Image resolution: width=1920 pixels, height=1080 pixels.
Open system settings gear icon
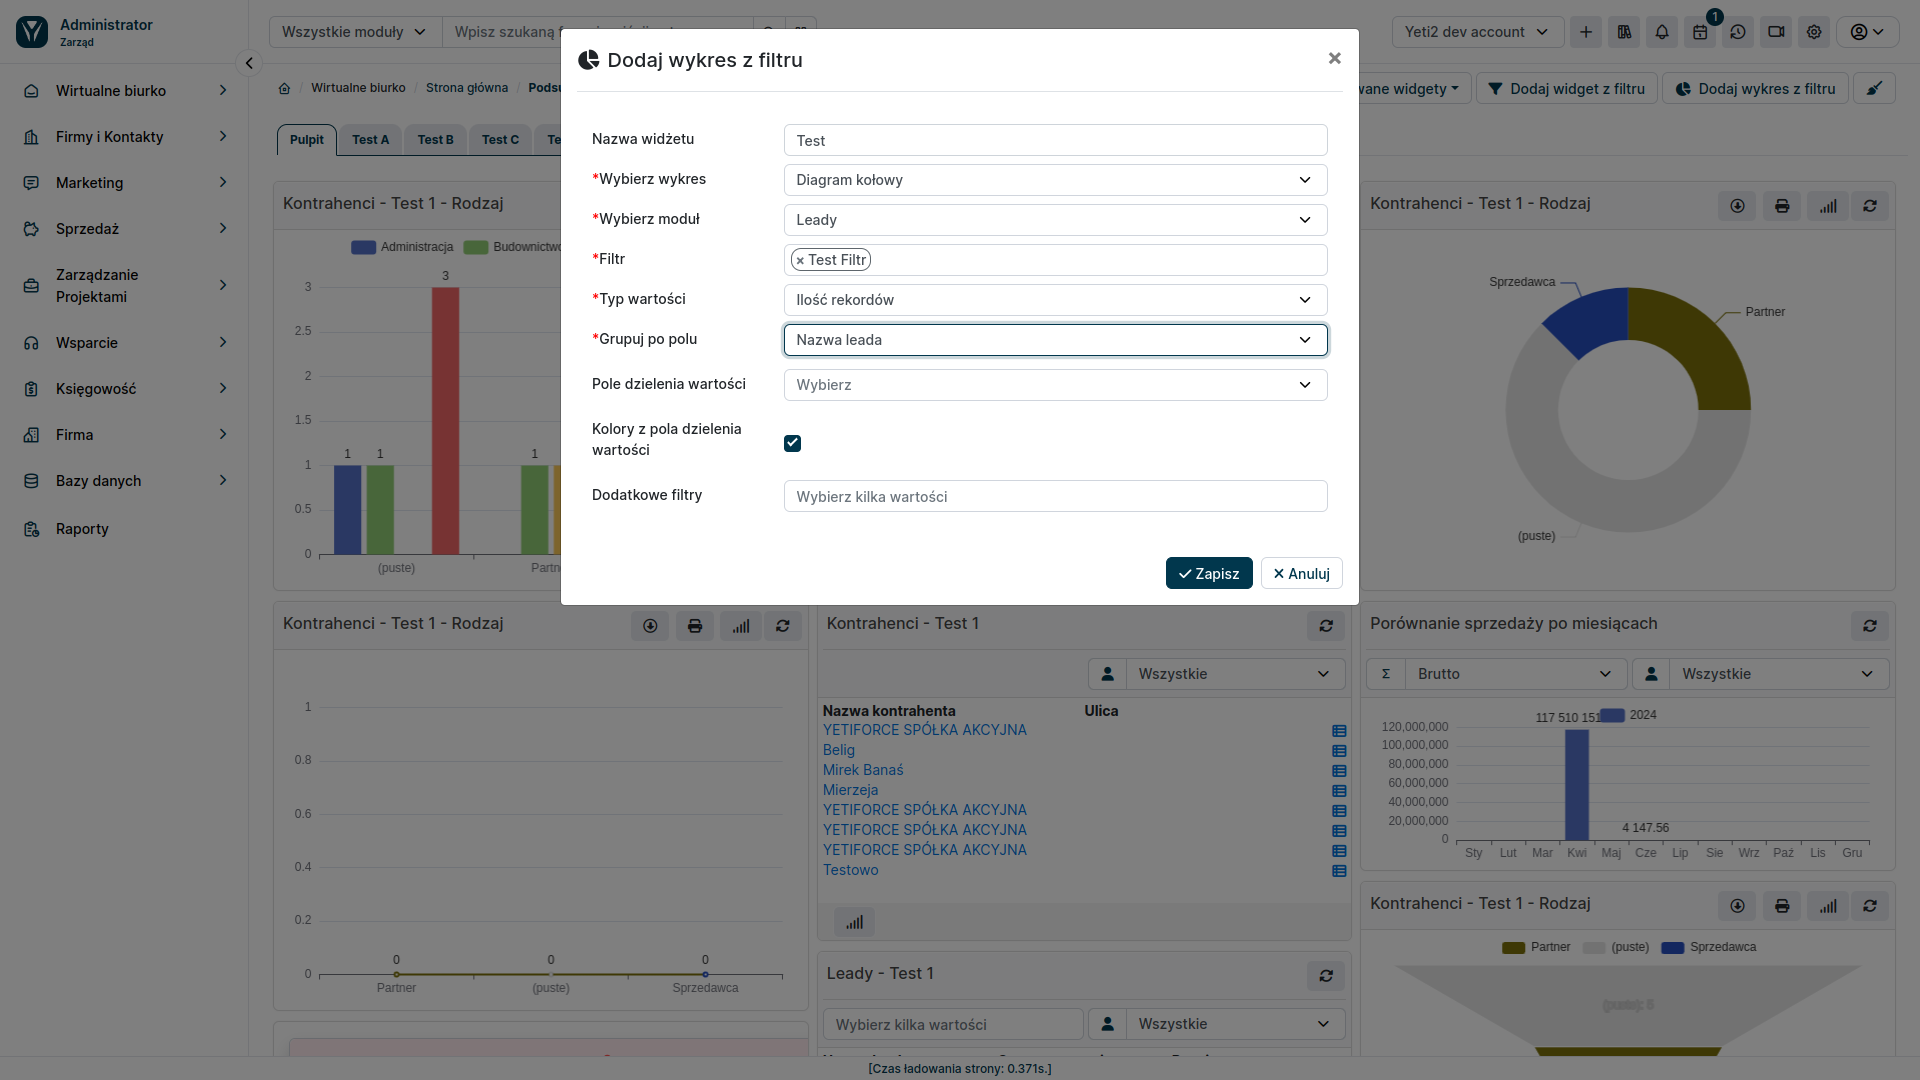click(1814, 32)
